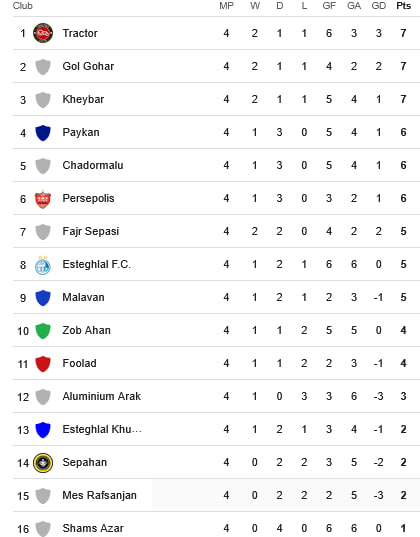Click Gol Gohar's gray placeholder shield

43,67
